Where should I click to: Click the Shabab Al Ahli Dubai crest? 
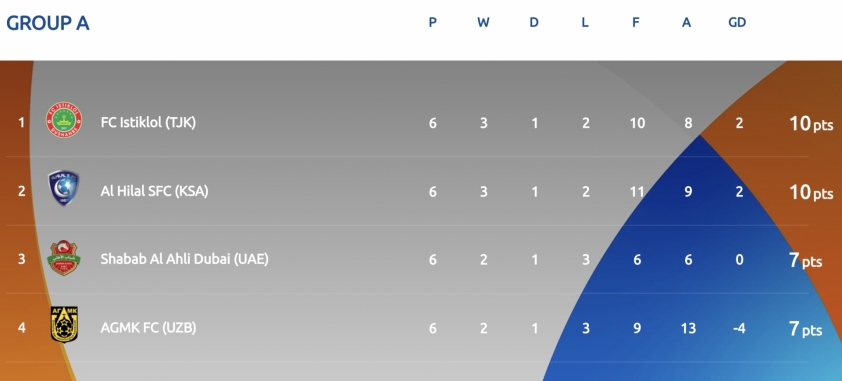click(x=64, y=258)
